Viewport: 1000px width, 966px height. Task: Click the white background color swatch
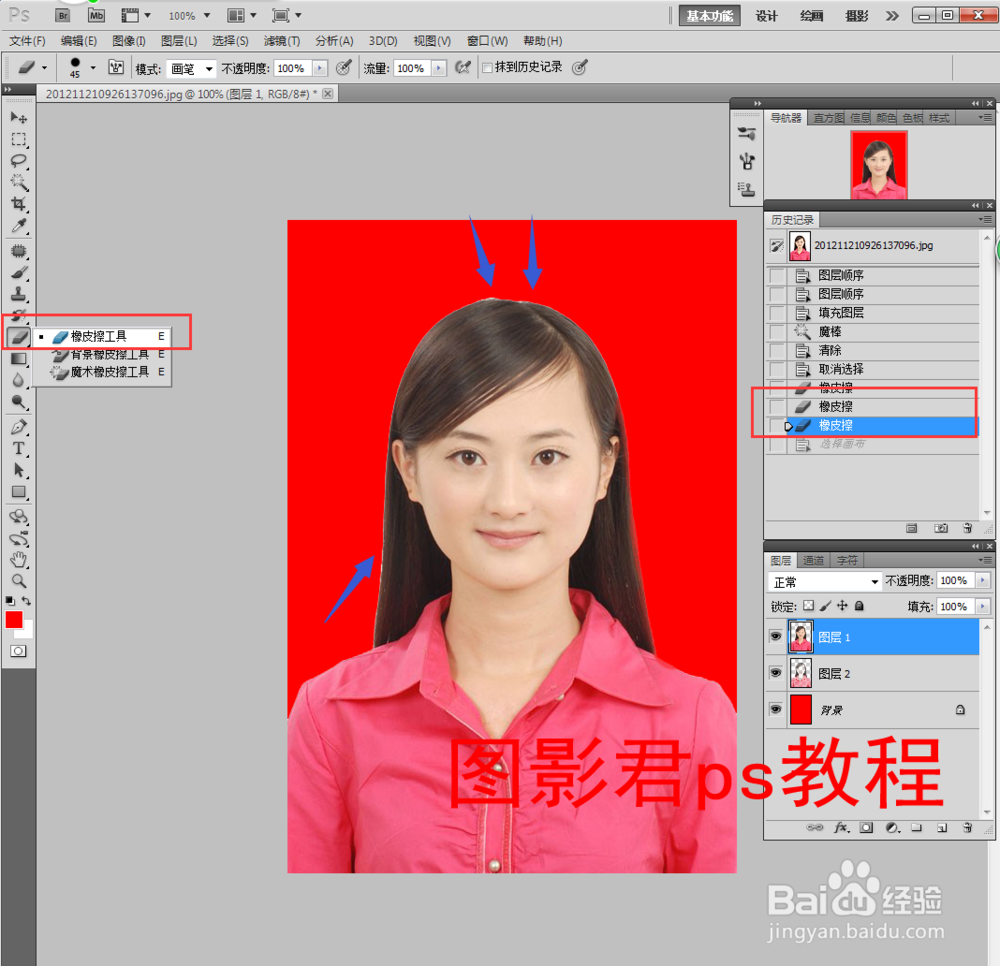pyautogui.click(x=26, y=631)
